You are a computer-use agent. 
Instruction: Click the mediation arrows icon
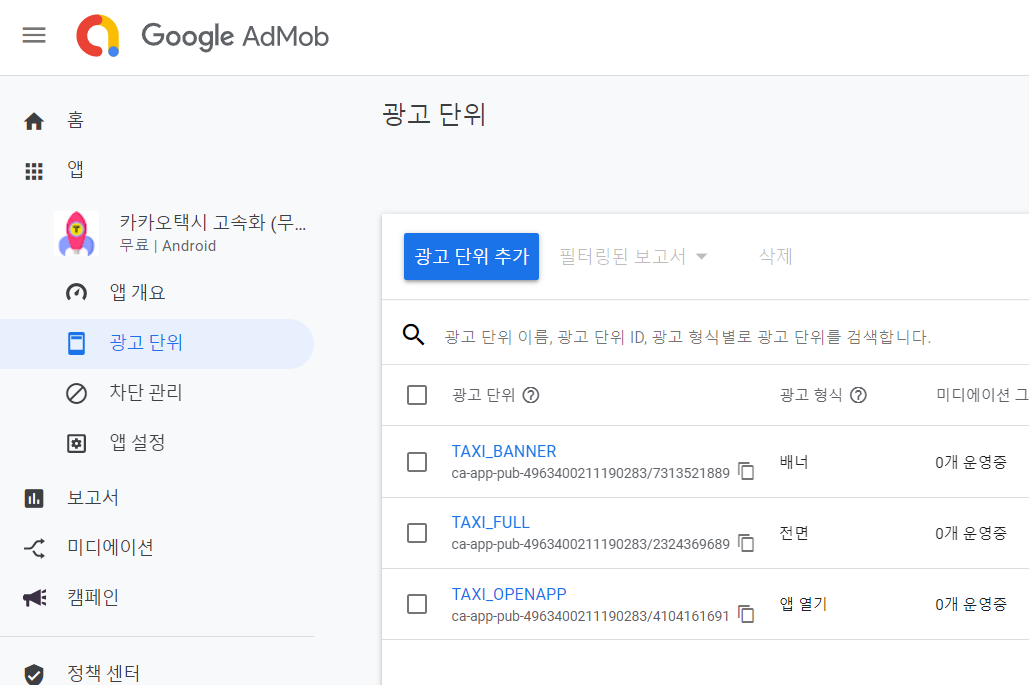[x=34, y=549]
